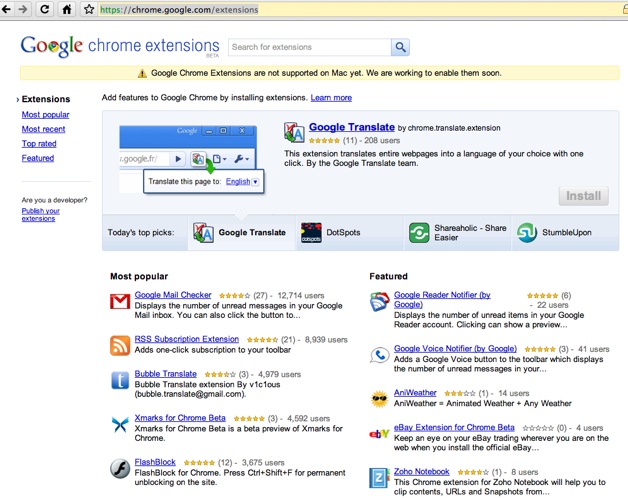Select StumbleUpon in today's top picks
Image resolution: width=628 pixels, height=498 pixels.
[x=565, y=233]
